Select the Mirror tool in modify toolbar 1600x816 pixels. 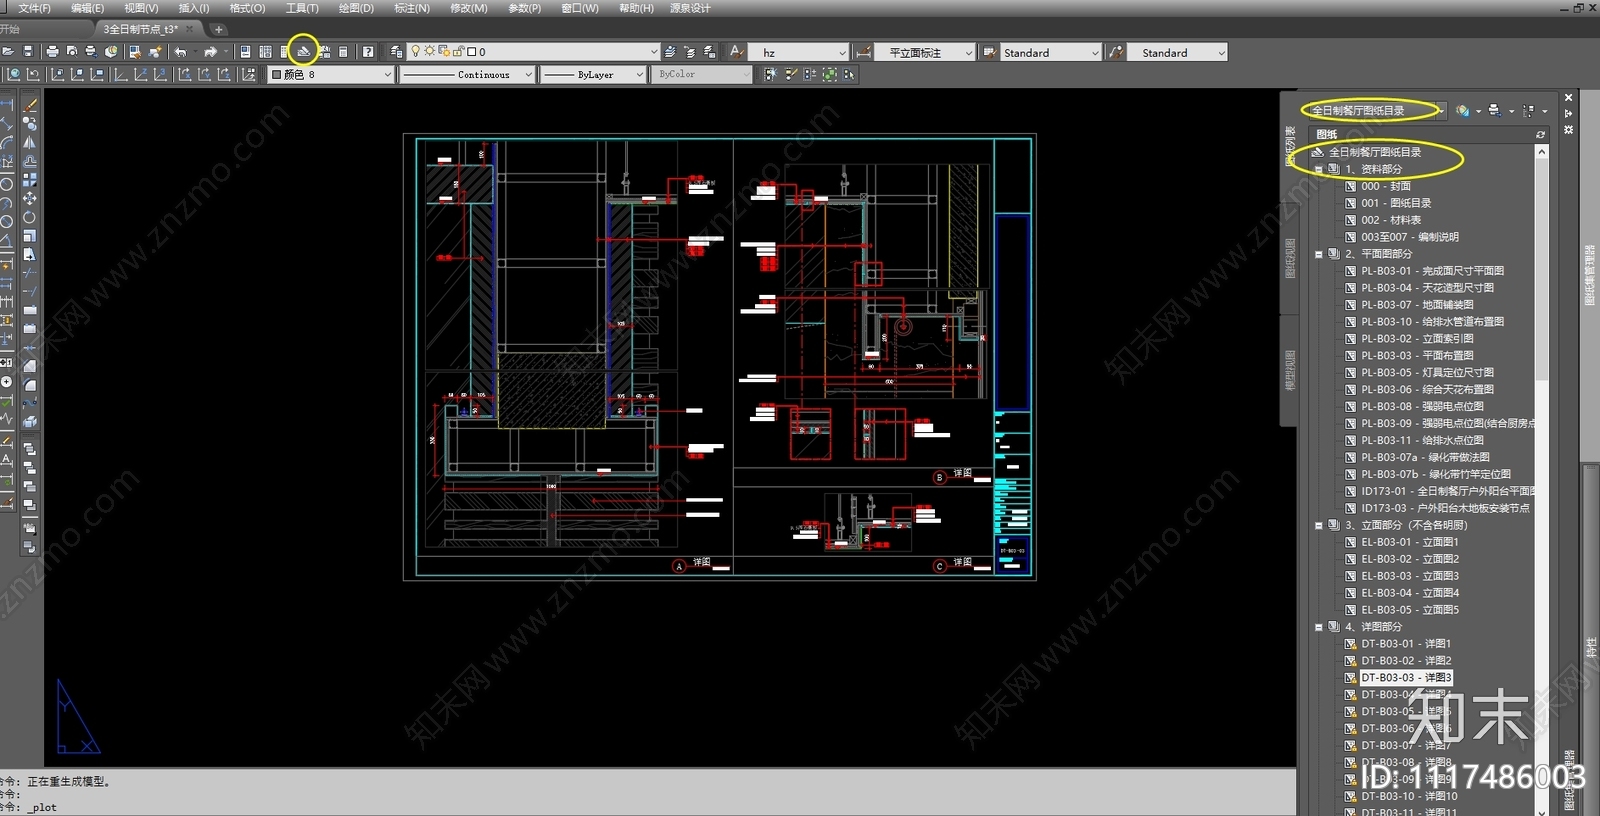[x=29, y=142]
